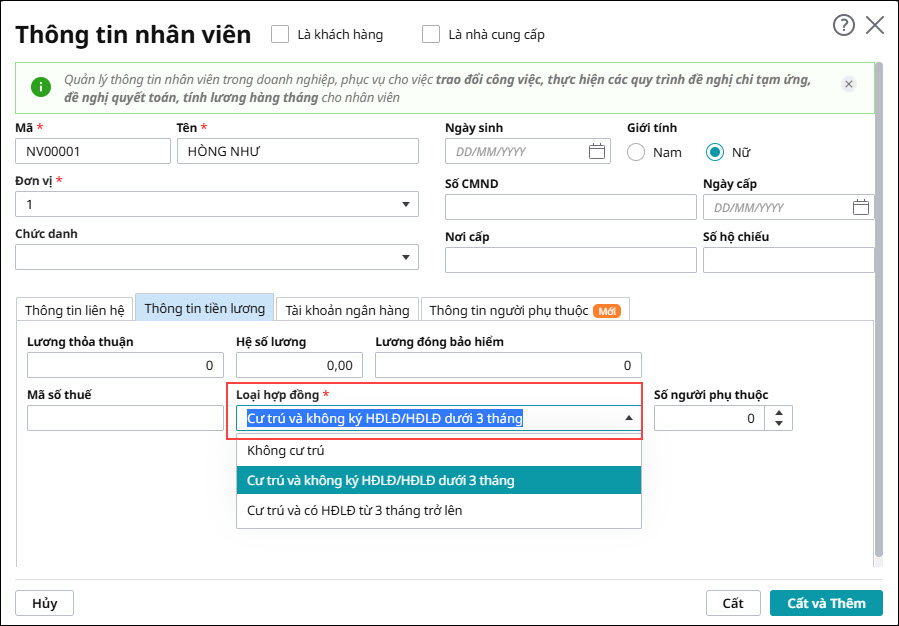Focus the Số CMND input field

[570, 207]
